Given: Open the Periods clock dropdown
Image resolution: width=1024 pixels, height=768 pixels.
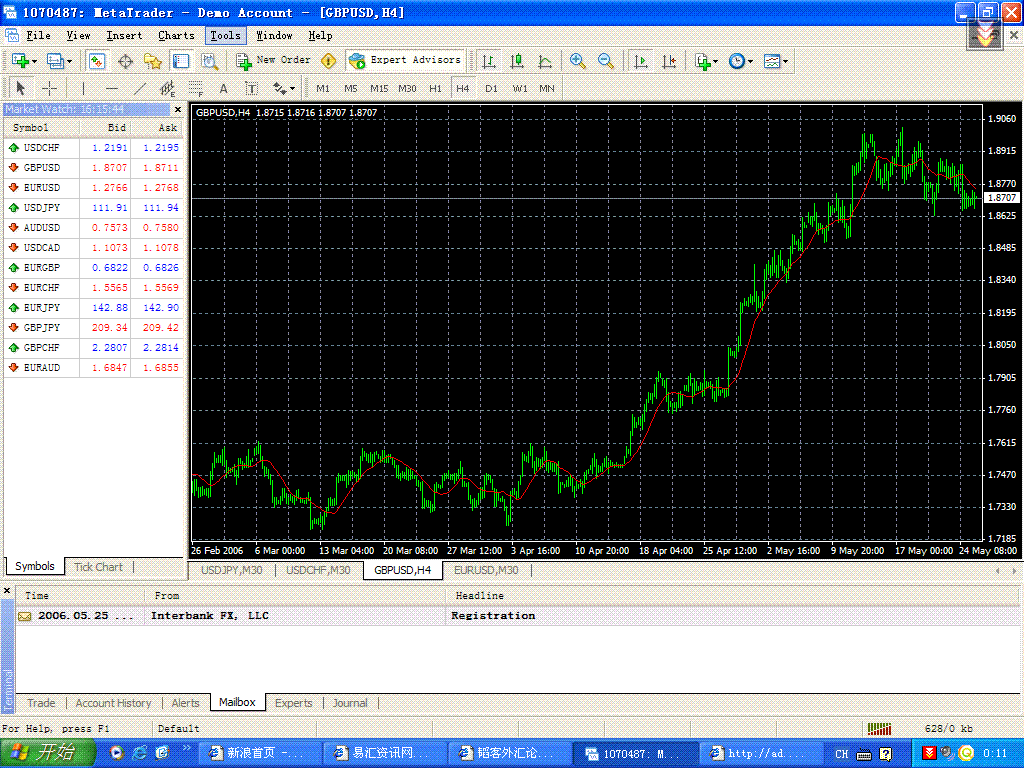Looking at the screenshot, I should [741, 61].
